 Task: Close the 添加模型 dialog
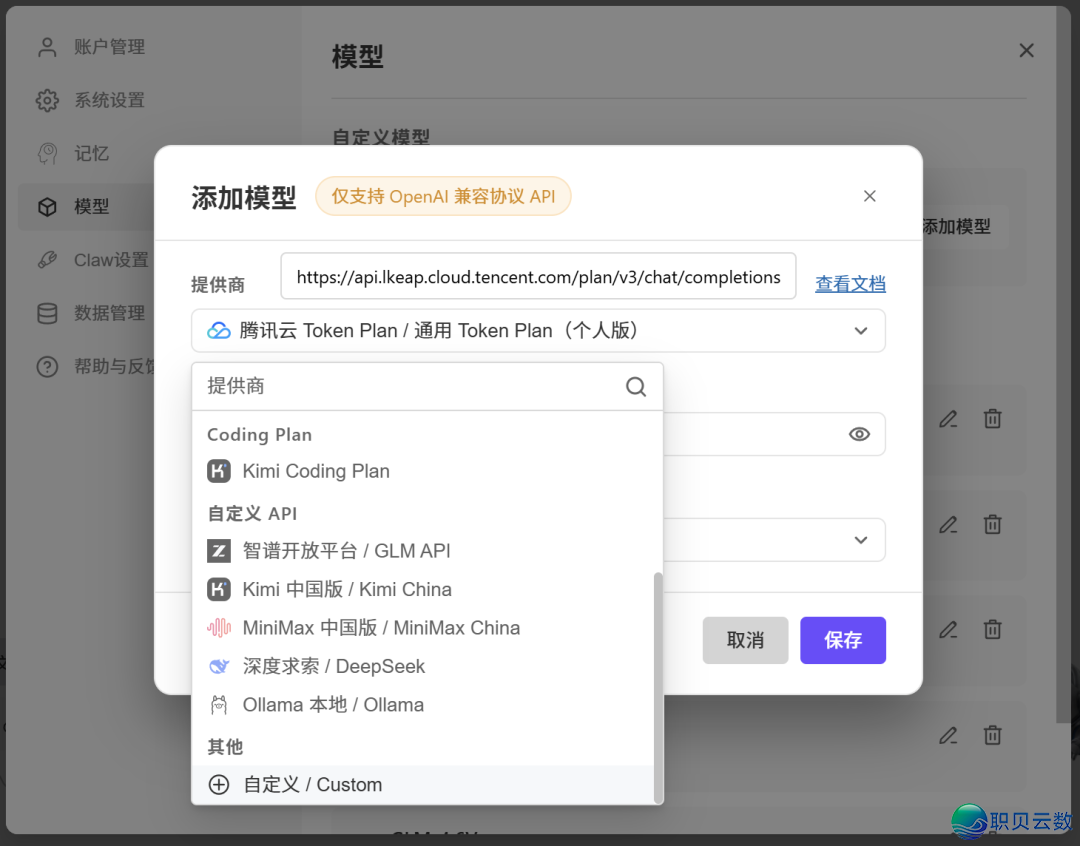coord(869,196)
